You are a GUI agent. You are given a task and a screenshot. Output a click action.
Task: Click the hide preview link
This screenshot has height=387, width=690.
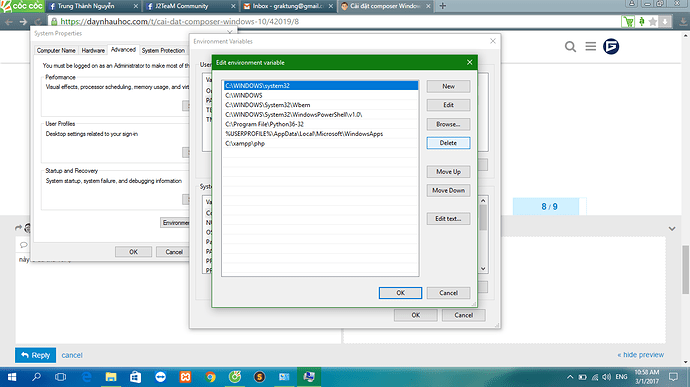[x=641, y=354]
